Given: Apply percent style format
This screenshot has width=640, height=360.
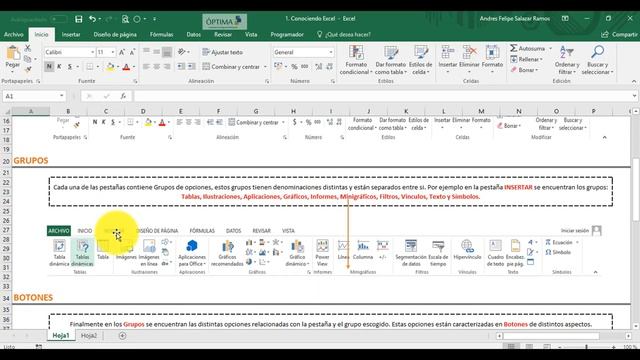Looking at the screenshot, I should pos(294,67).
